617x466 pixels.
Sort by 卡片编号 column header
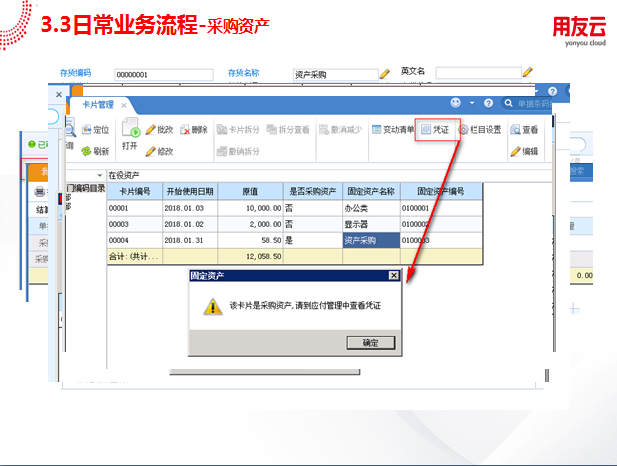[x=135, y=192]
